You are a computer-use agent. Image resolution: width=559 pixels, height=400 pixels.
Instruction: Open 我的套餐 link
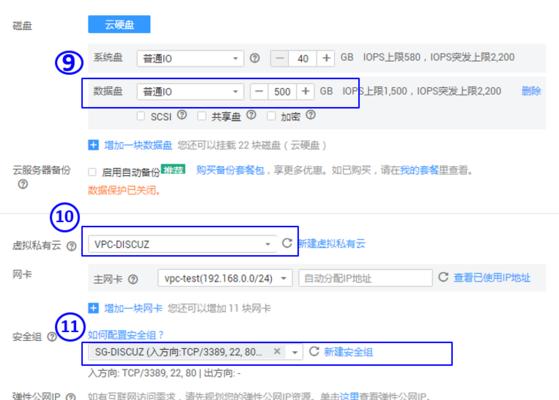[x=419, y=170]
